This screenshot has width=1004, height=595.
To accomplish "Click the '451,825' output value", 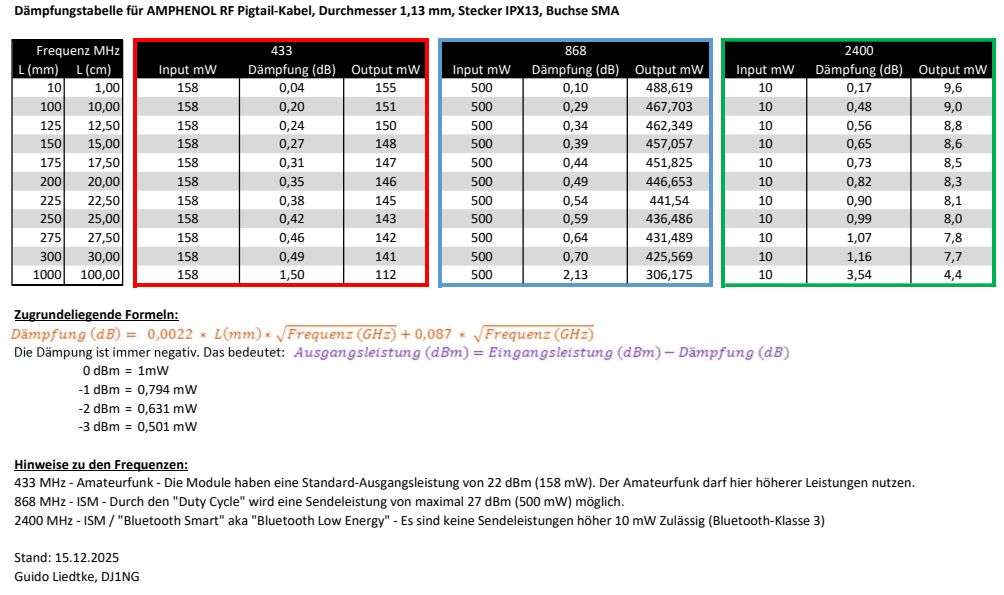I will point(669,163).
